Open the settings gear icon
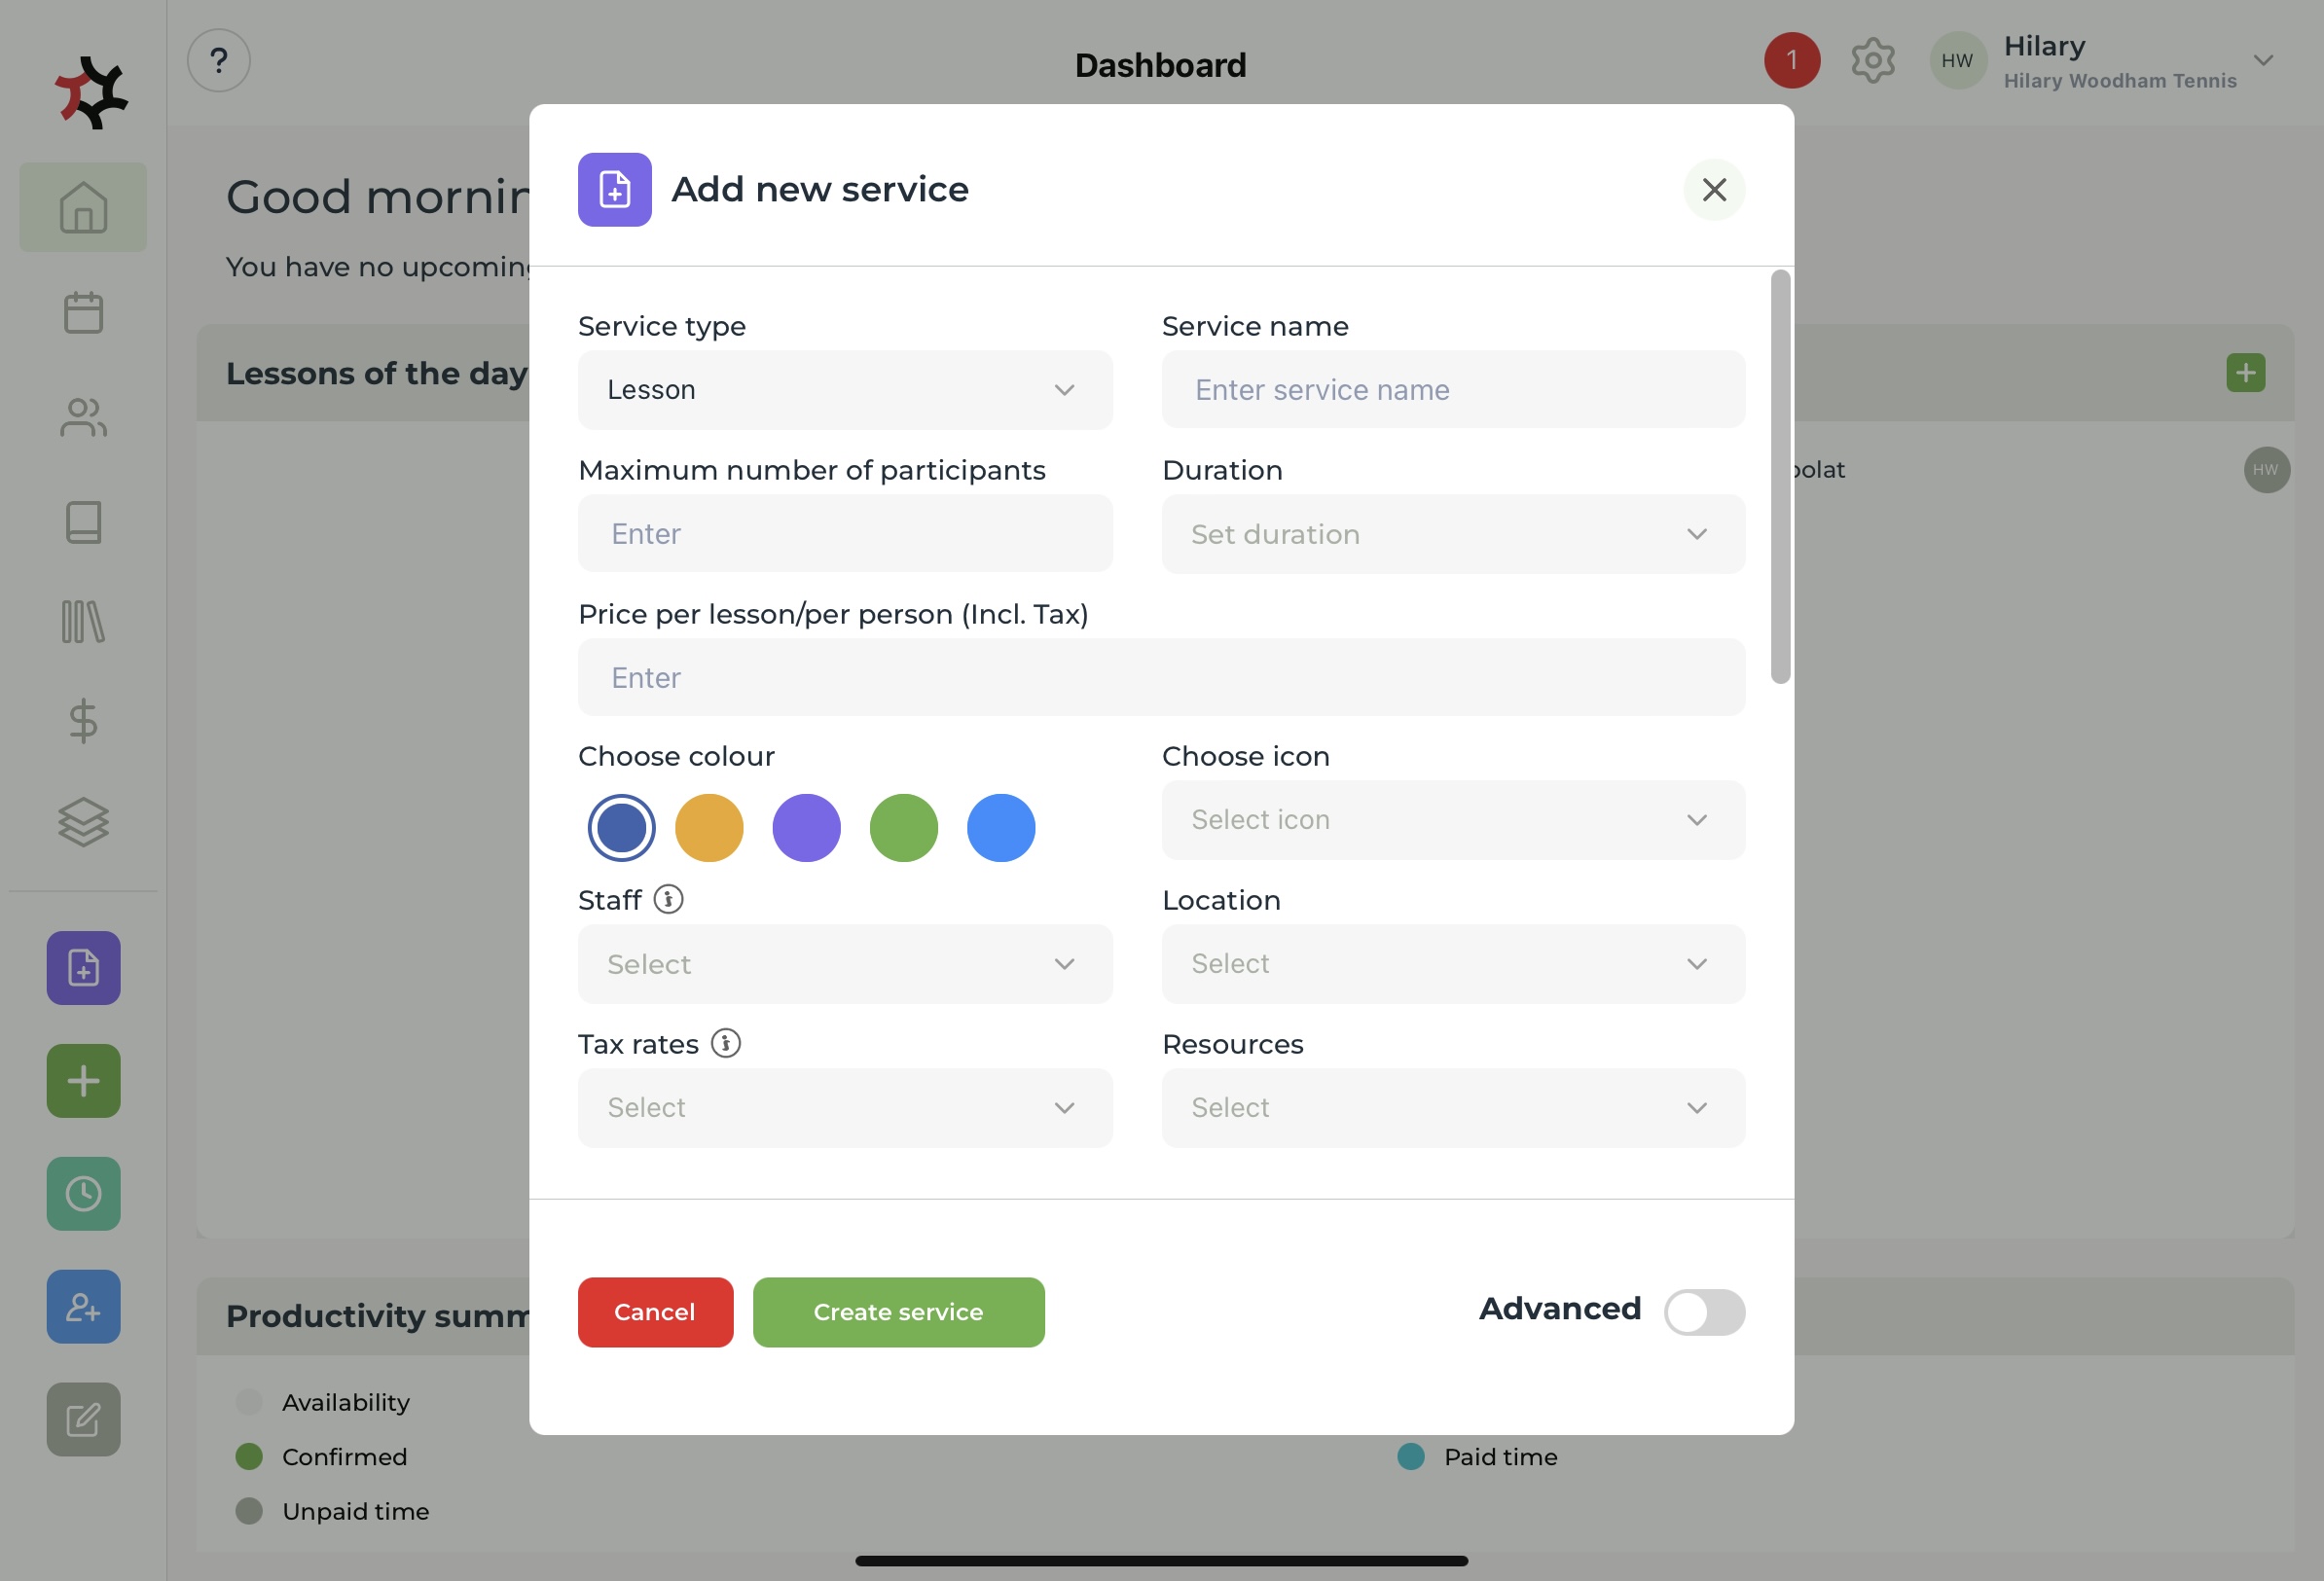 coord(1872,61)
